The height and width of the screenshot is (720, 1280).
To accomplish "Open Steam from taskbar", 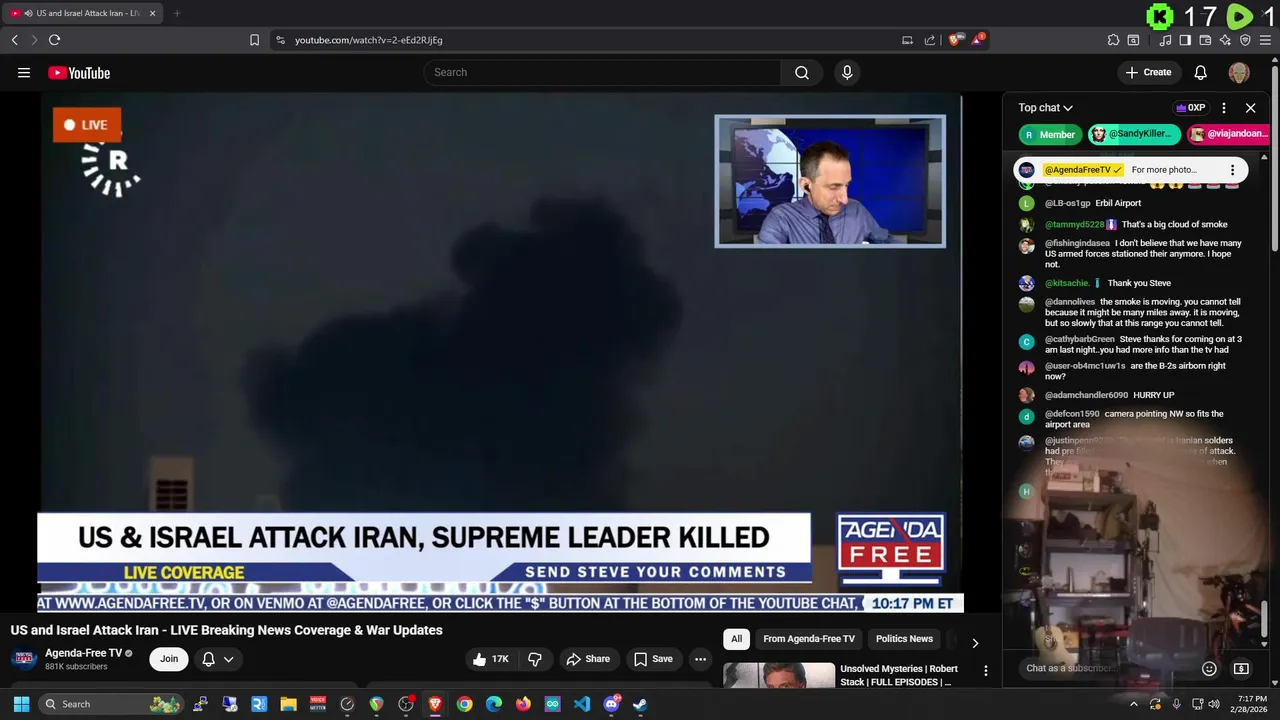I will coord(640,704).
